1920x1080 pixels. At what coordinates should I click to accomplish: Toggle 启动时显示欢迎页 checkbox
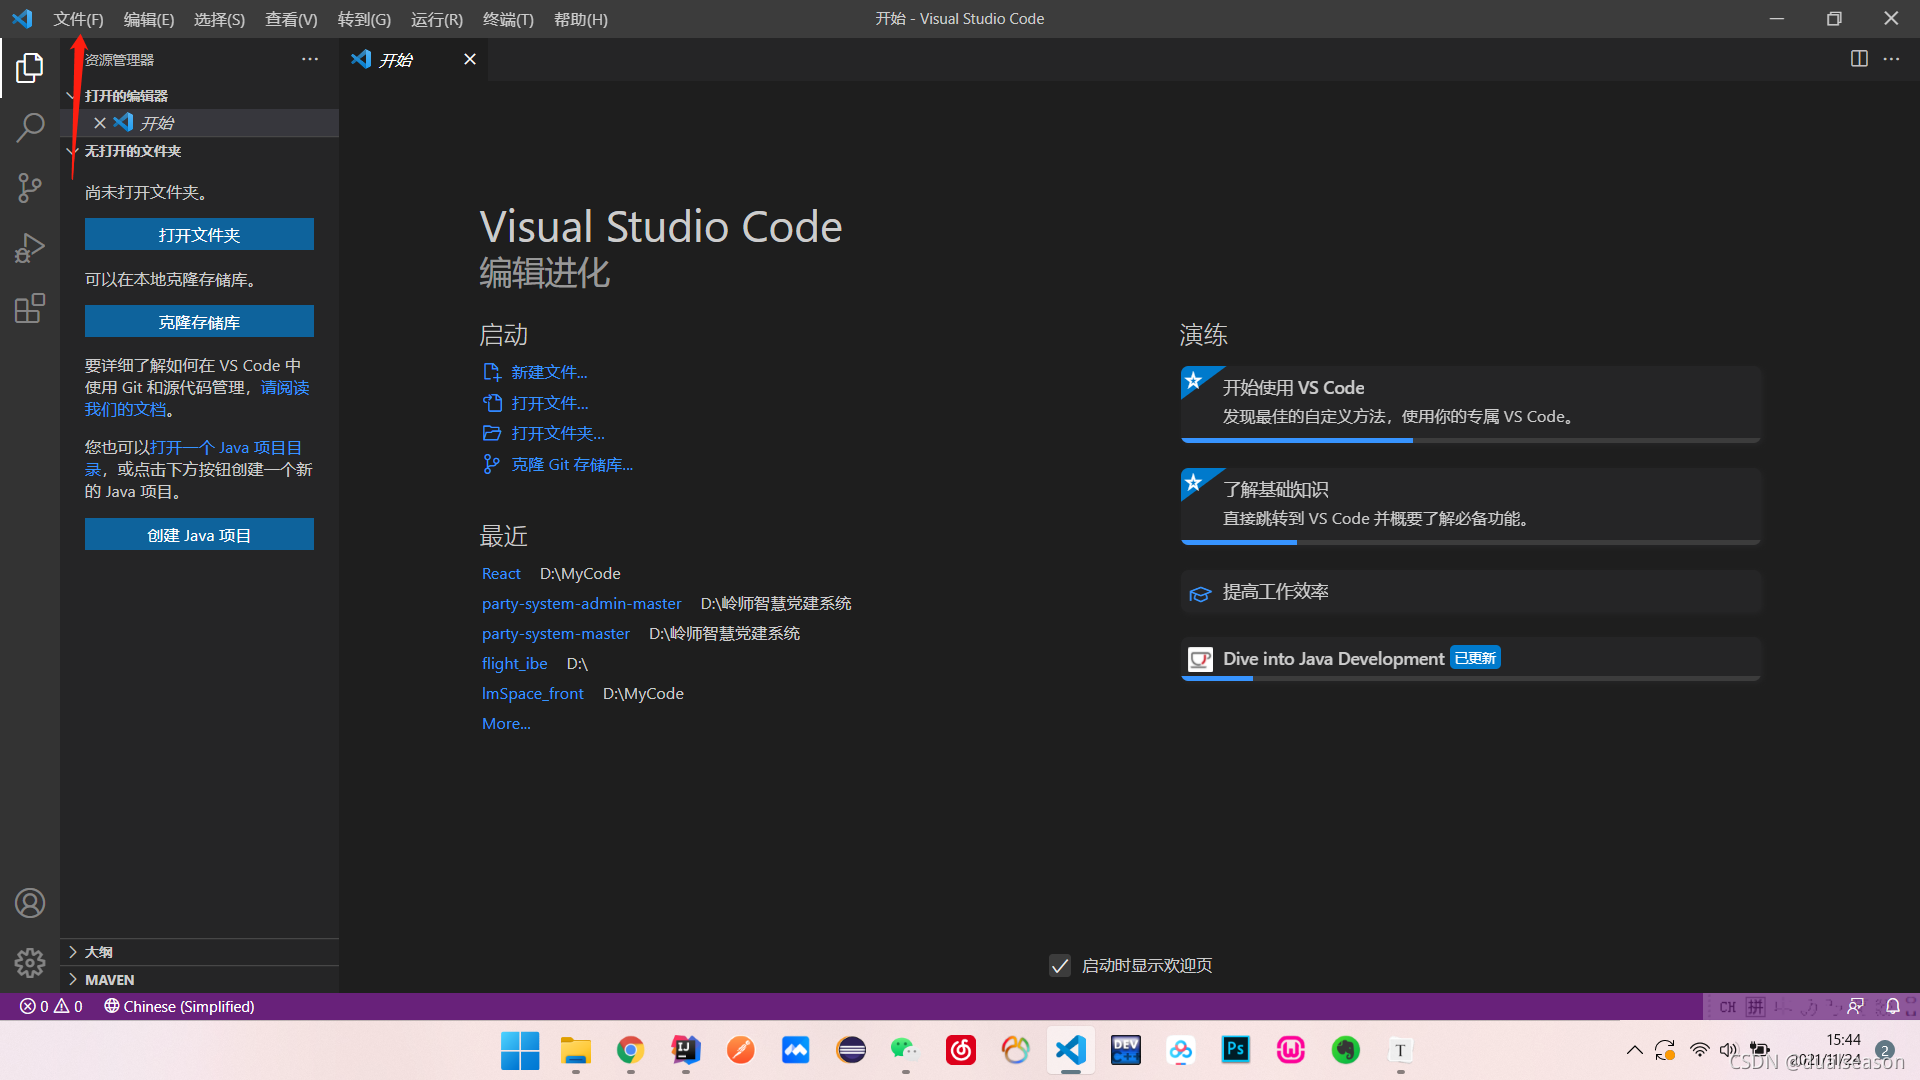[x=1060, y=965]
